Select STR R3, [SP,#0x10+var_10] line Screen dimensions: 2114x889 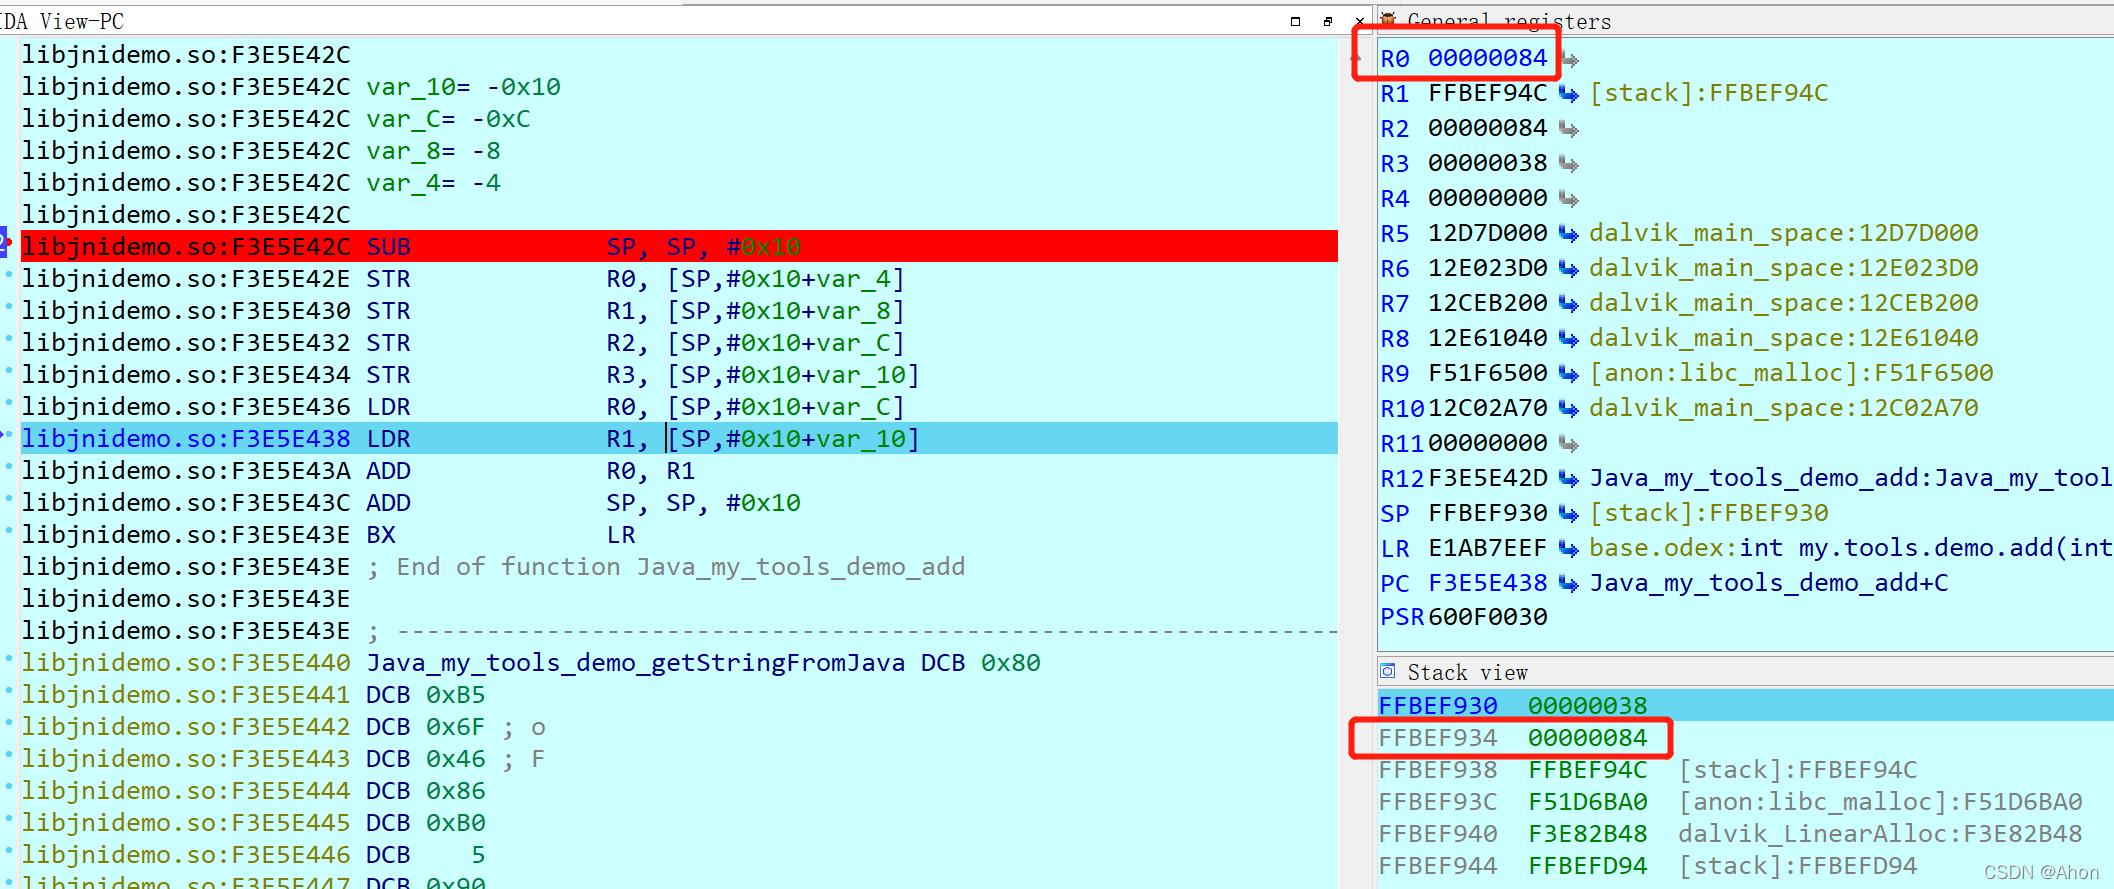679,375
